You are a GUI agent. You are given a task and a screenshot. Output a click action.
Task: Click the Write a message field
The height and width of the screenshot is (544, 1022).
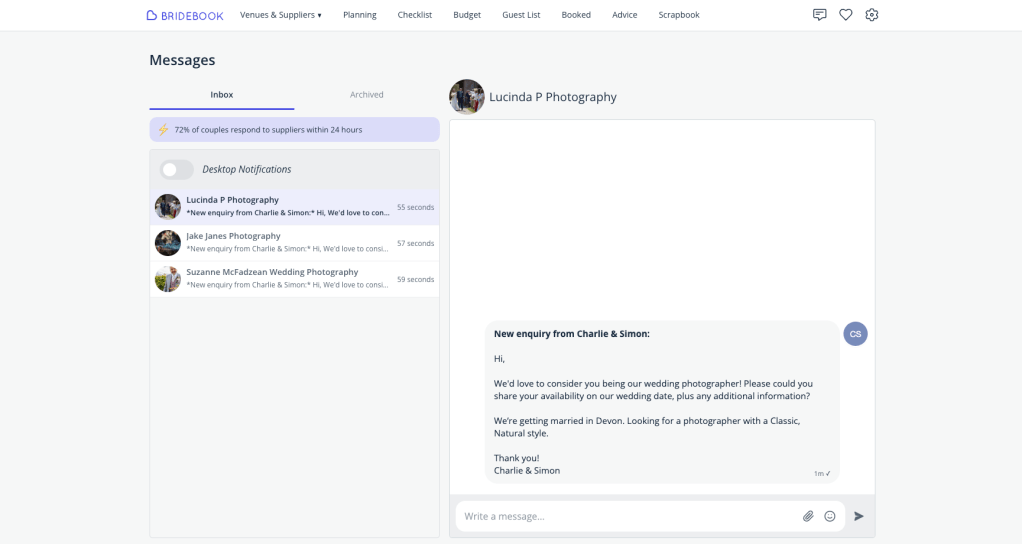pos(625,516)
